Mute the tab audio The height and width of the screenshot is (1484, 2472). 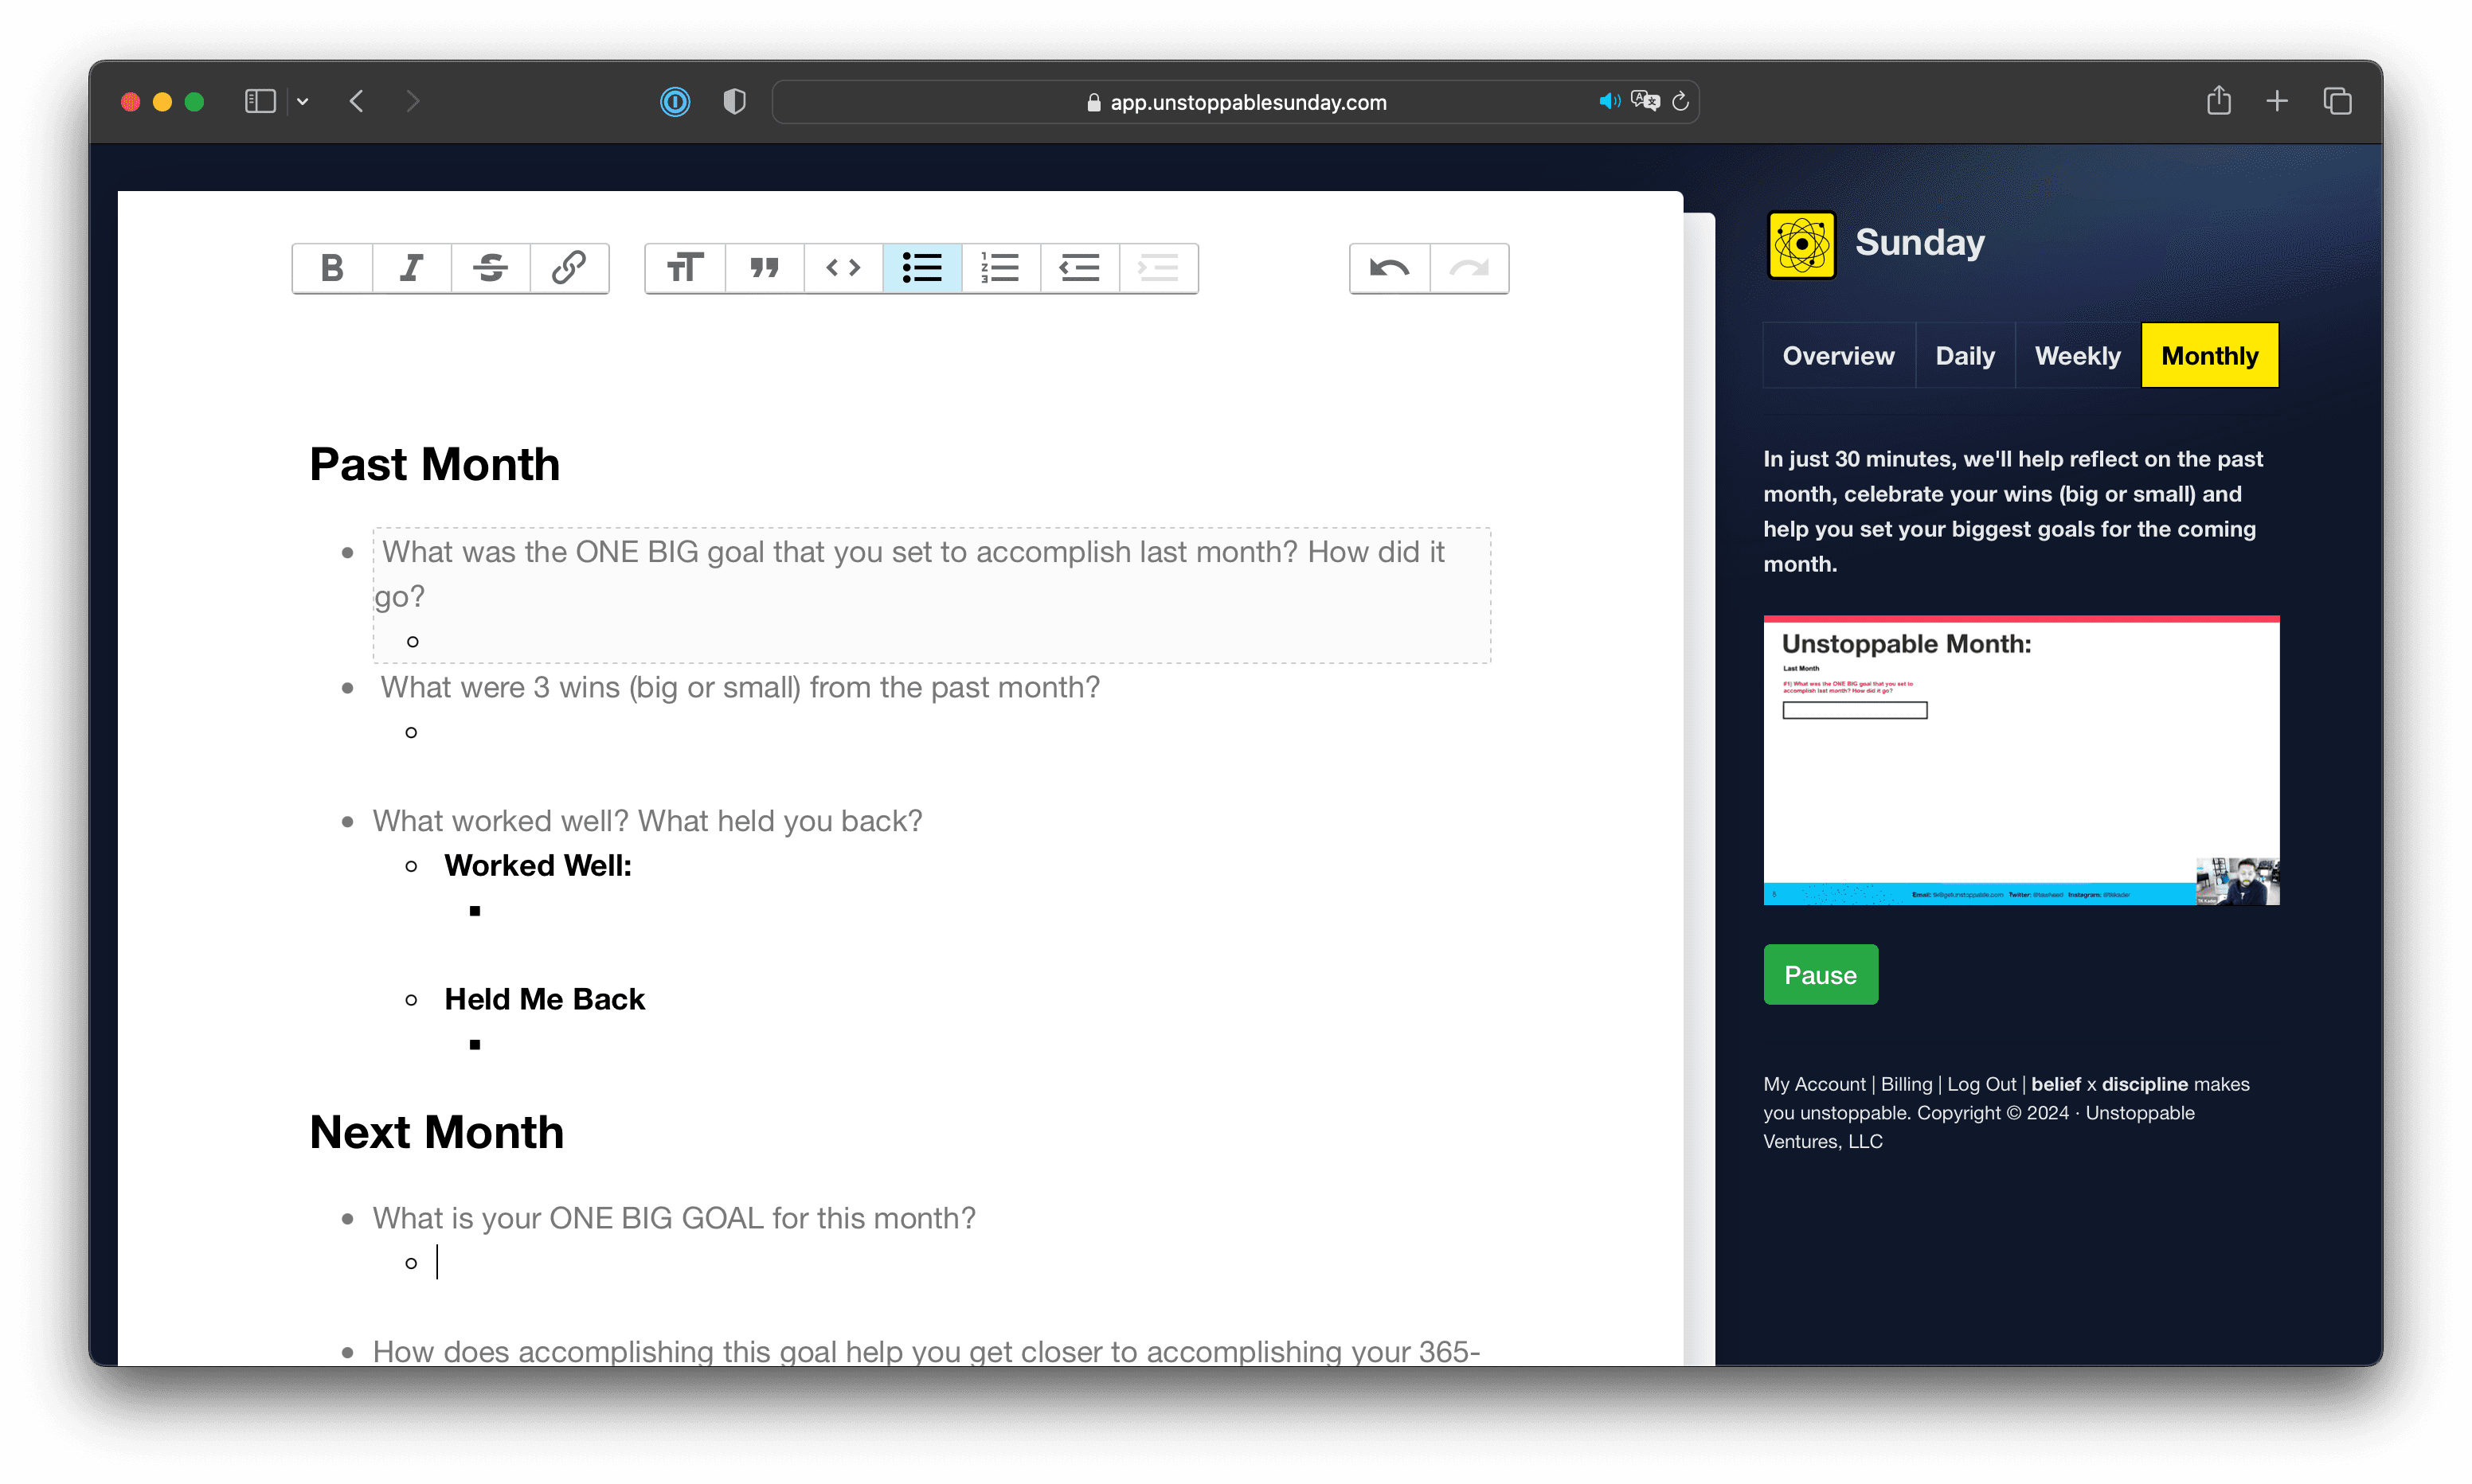(1609, 101)
